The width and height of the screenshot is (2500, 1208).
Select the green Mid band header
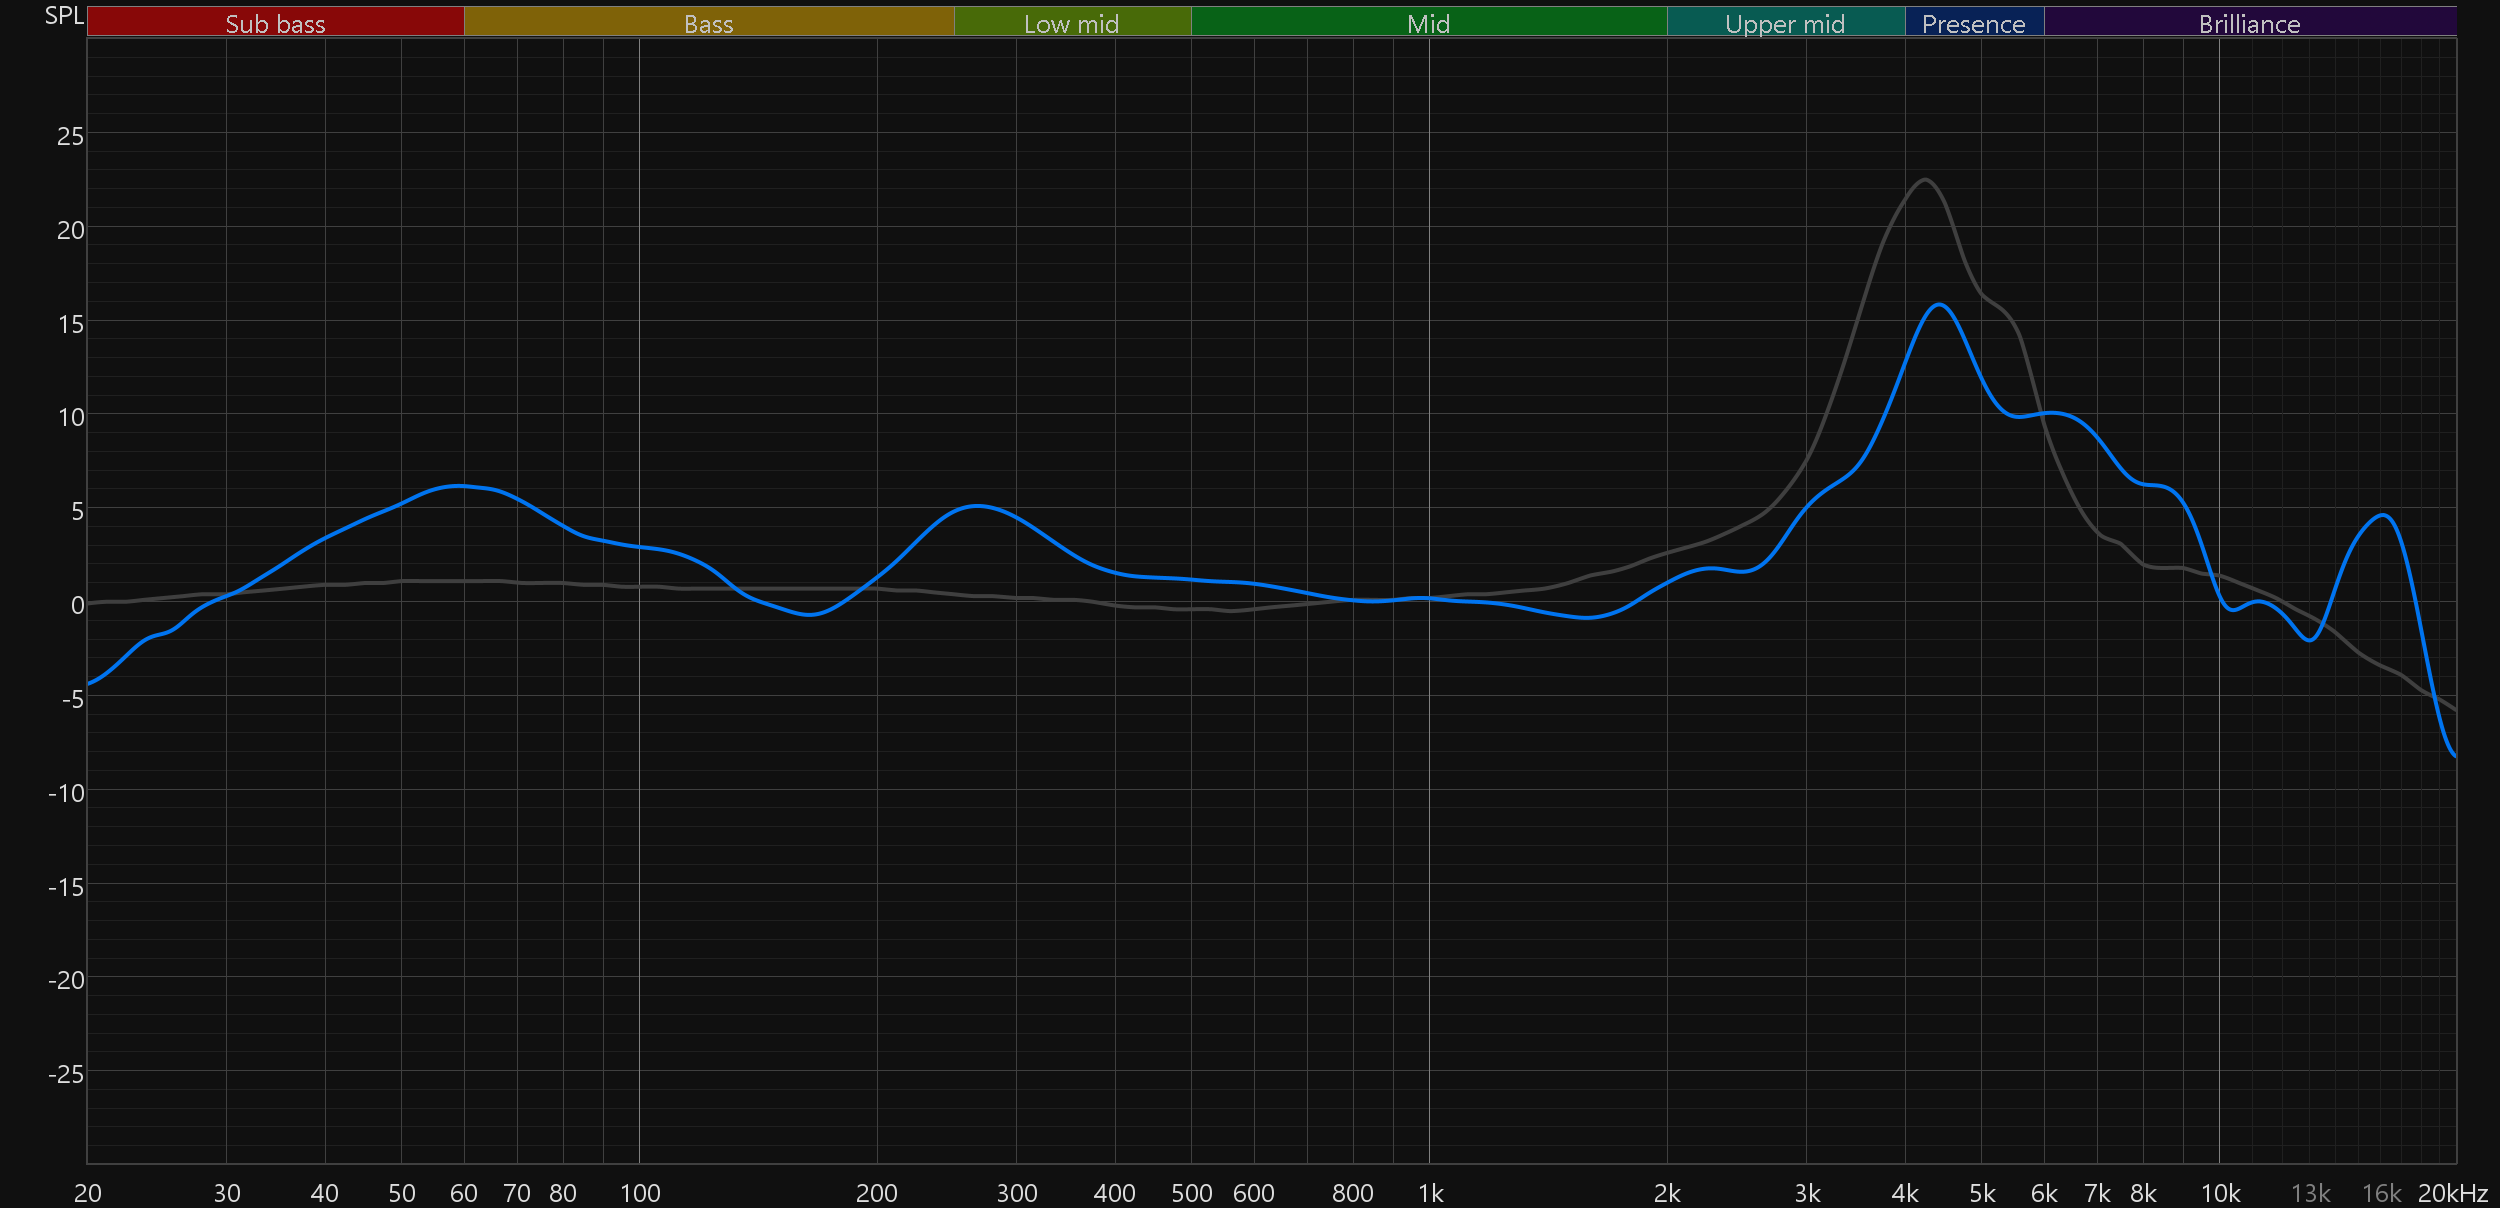1428,23
